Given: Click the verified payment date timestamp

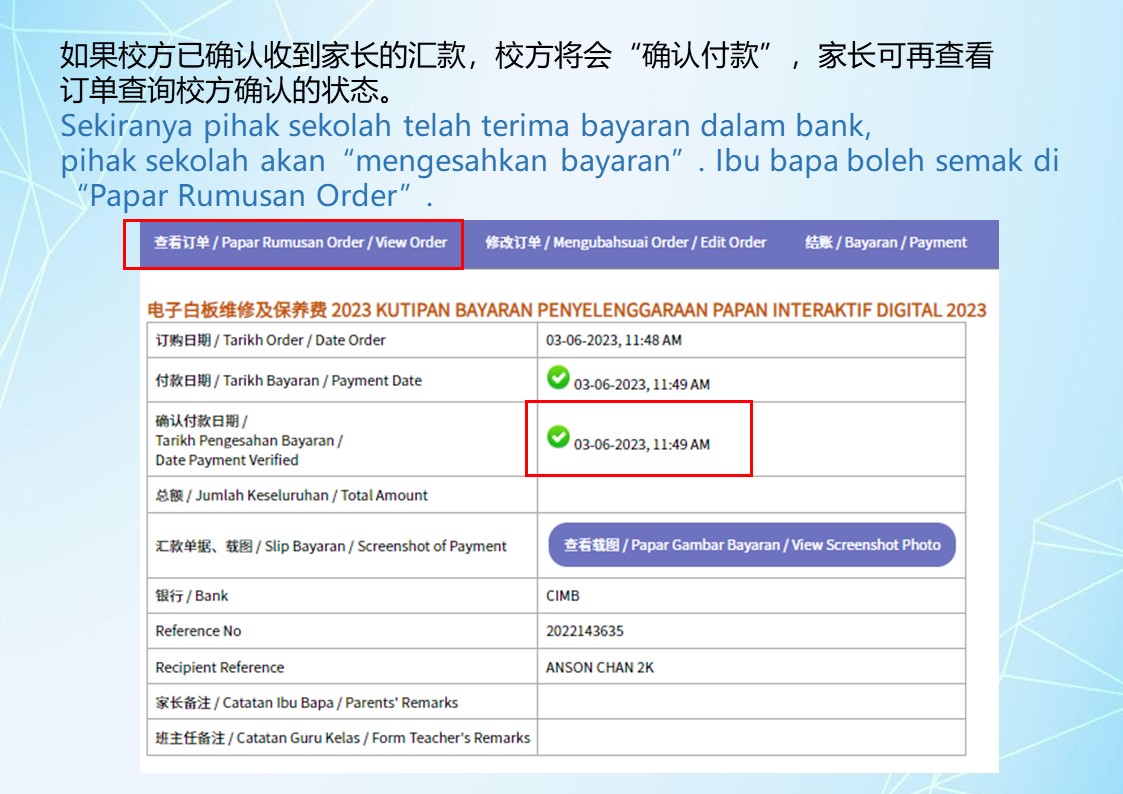Looking at the screenshot, I should [x=642, y=445].
